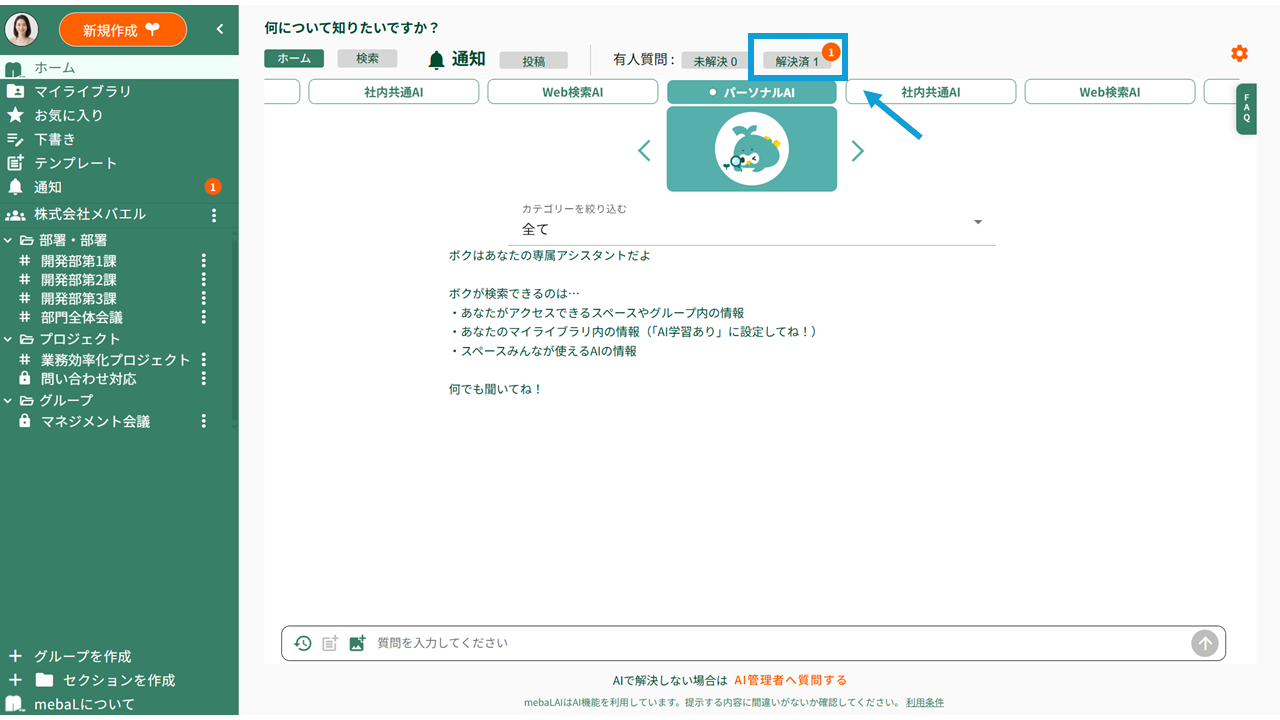
Task: Click the add image icon in input bar
Action: tap(357, 644)
